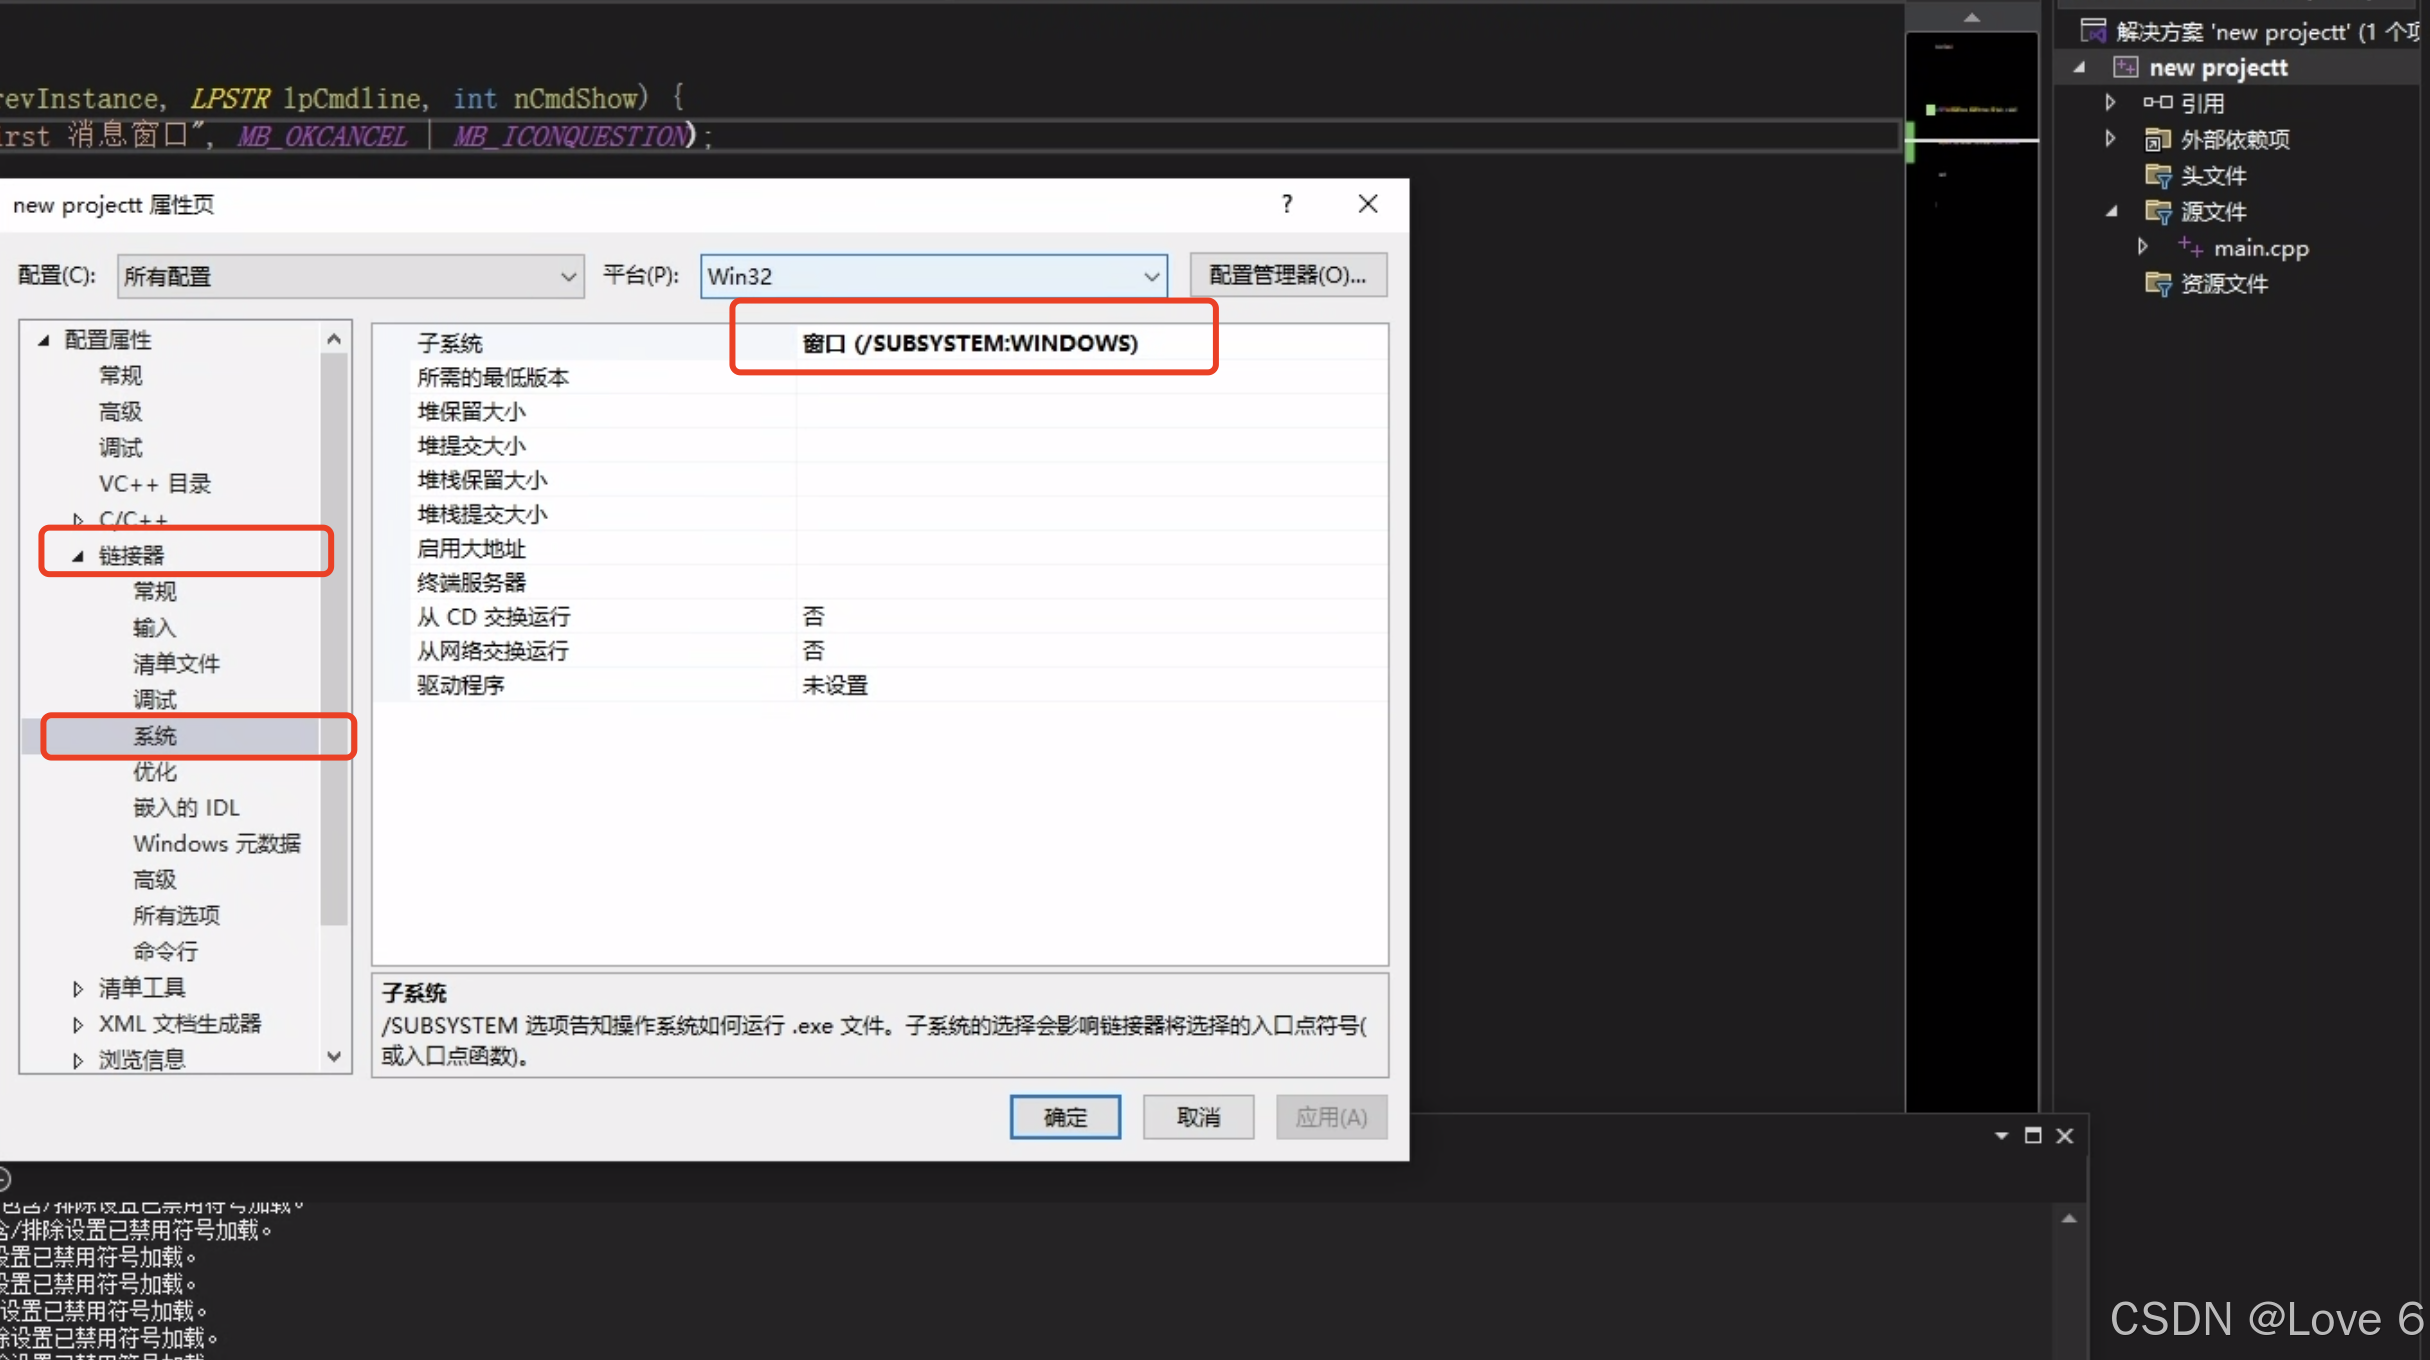This screenshot has width=2430, height=1360.
Task: Open the 平台 Win32 platform dropdown
Action: click(x=933, y=276)
